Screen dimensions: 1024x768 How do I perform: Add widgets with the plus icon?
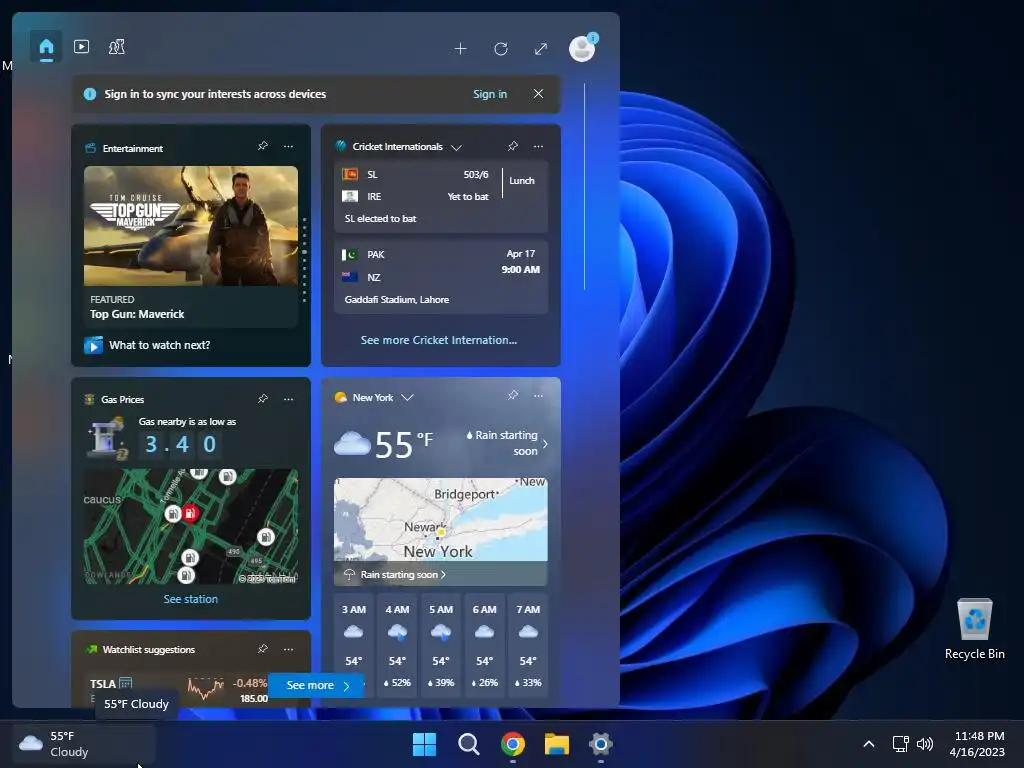460,49
